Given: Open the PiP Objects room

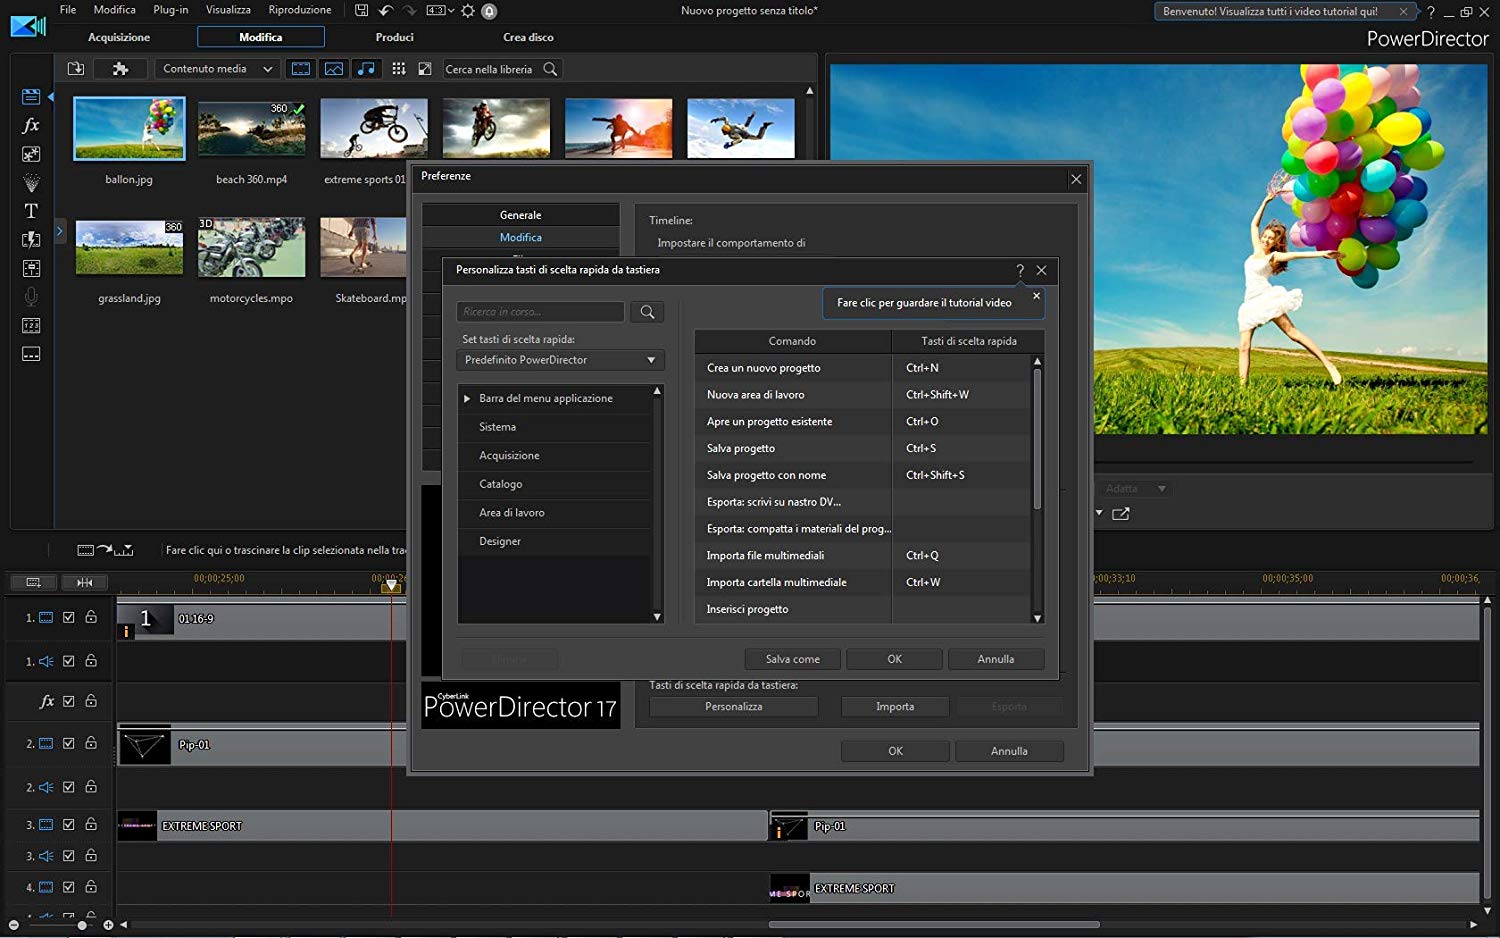Looking at the screenshot, I should pyautogui.click(x=31, y=154).
